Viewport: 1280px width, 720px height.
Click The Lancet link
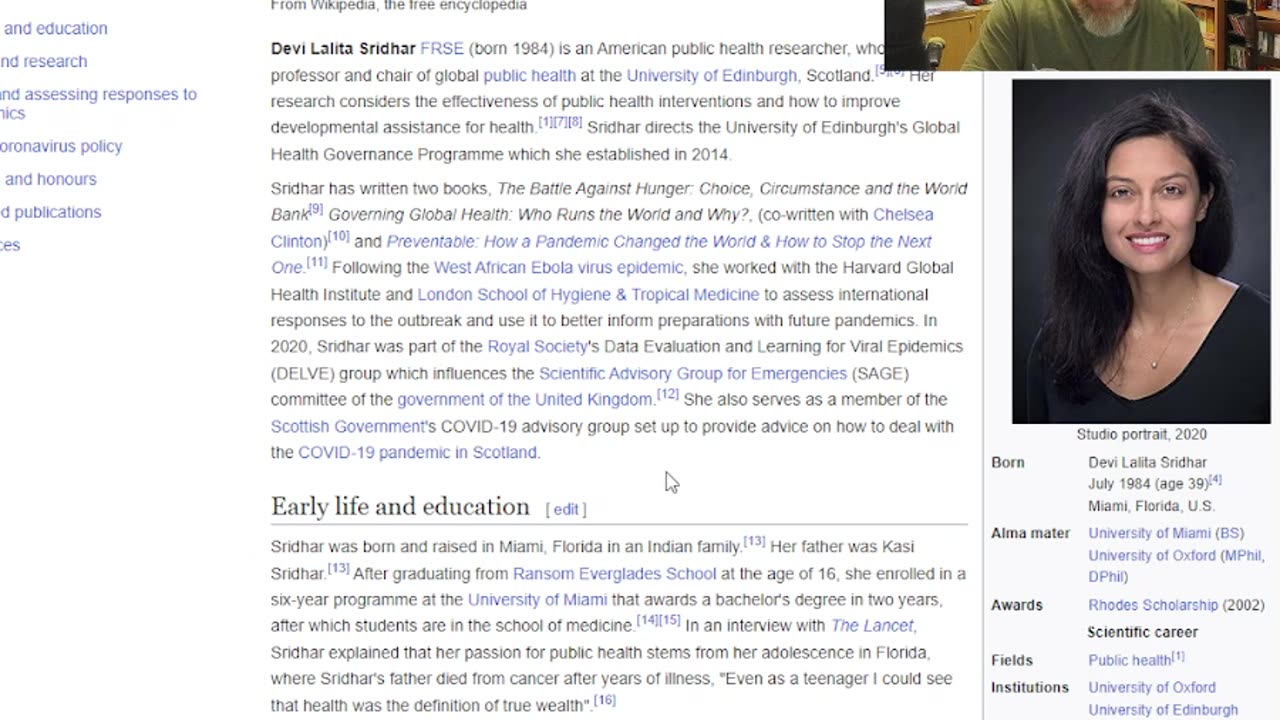tap(872, 625)
